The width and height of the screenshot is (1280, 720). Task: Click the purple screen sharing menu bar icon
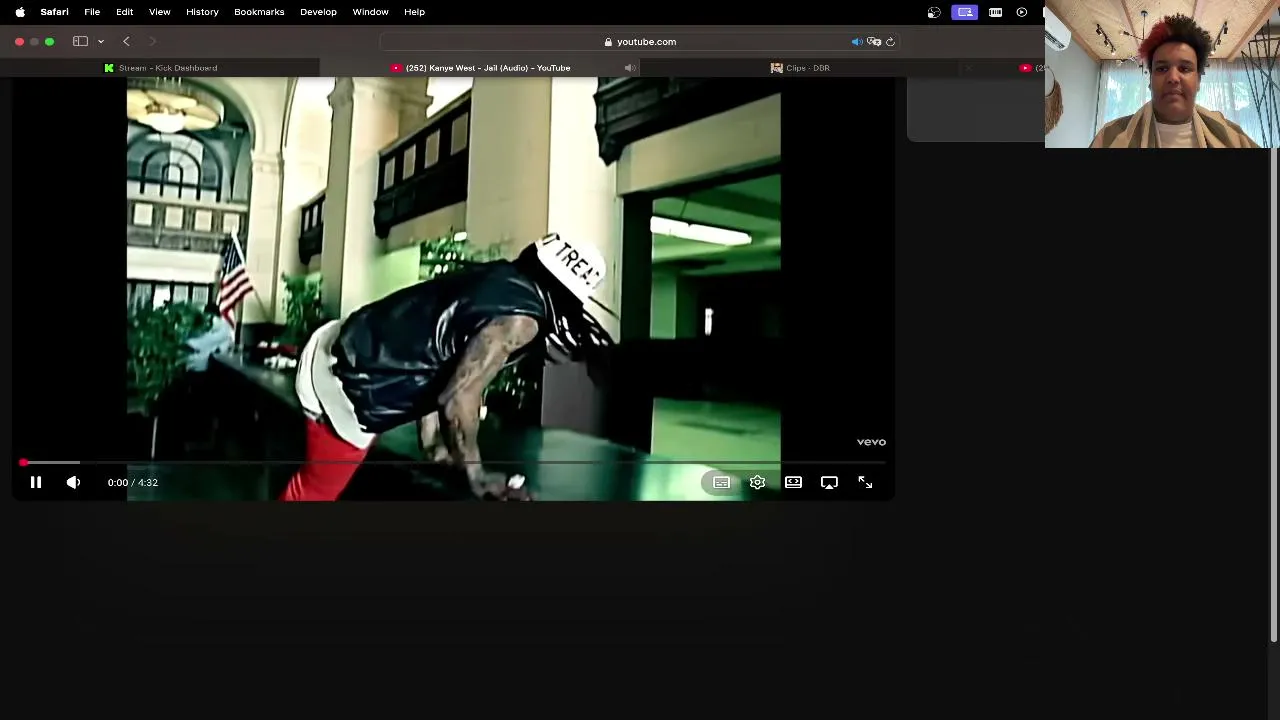click(965, 12)
